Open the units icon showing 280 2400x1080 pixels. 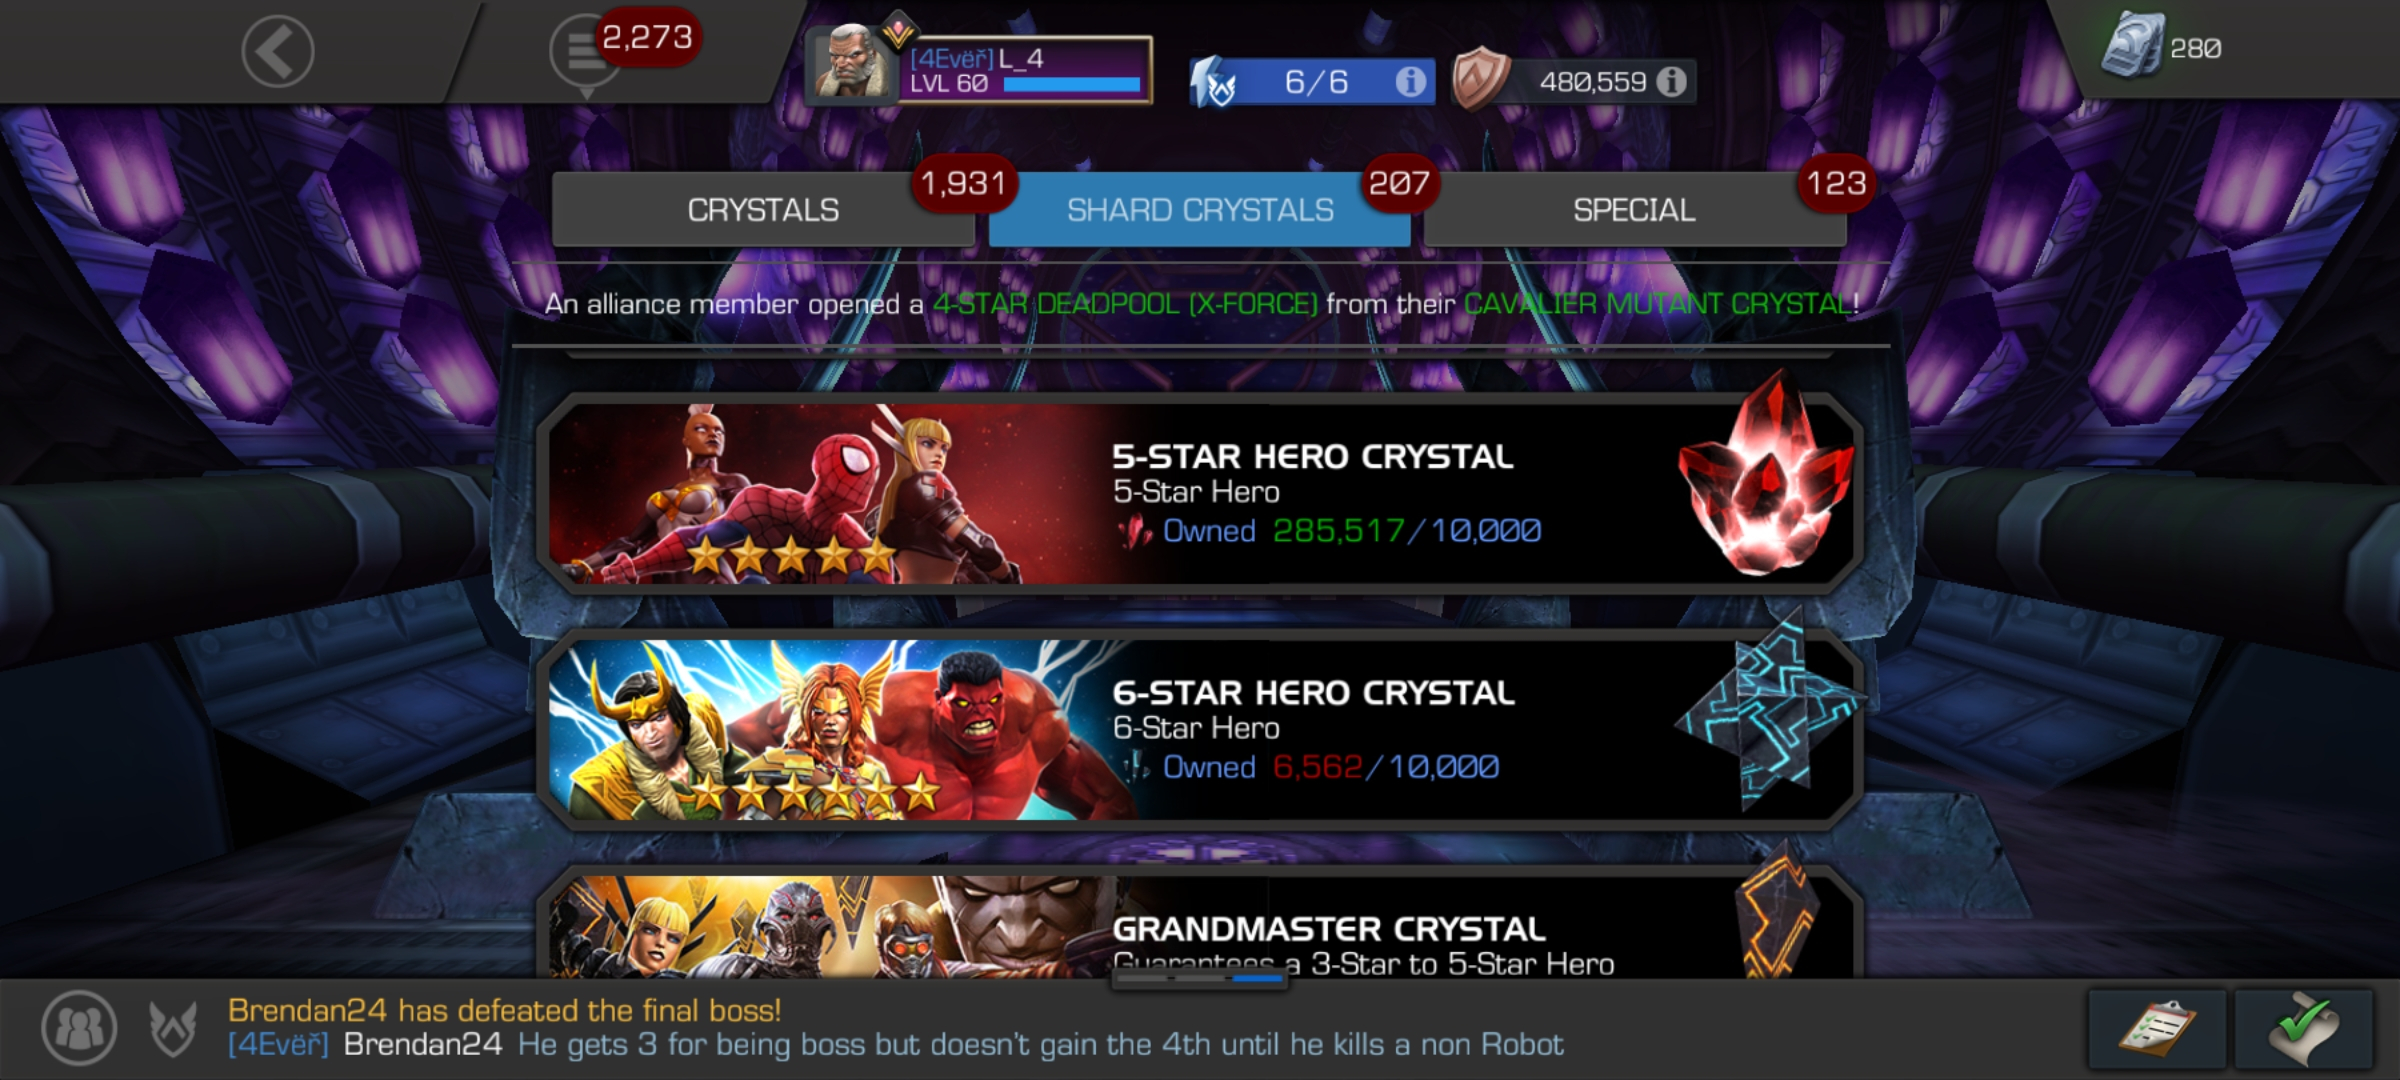point(2133,47)
